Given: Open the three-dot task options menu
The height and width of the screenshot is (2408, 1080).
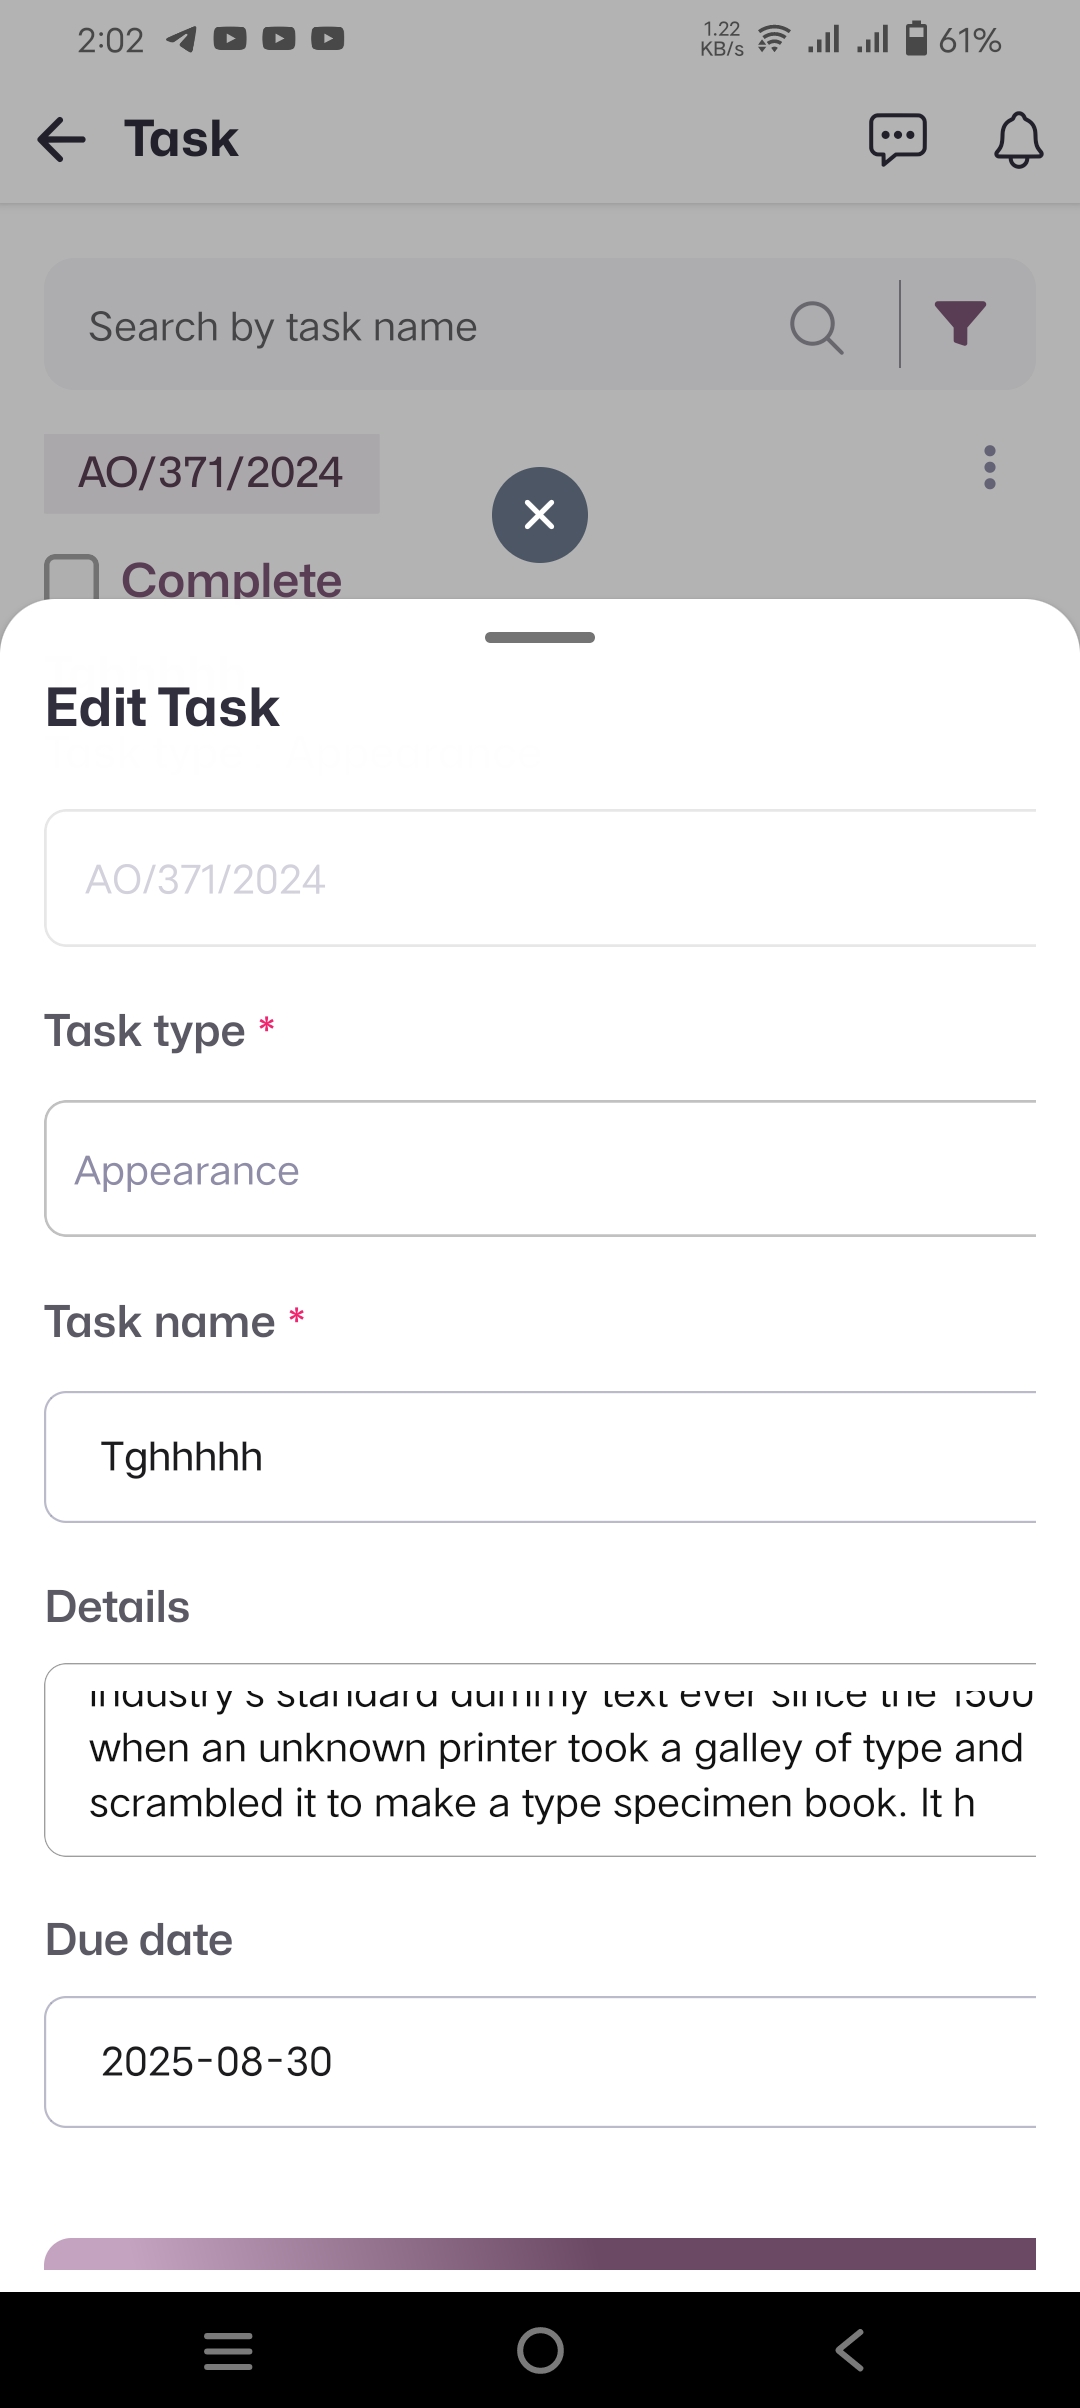Looking at the screenshot, I should [989, 468].
